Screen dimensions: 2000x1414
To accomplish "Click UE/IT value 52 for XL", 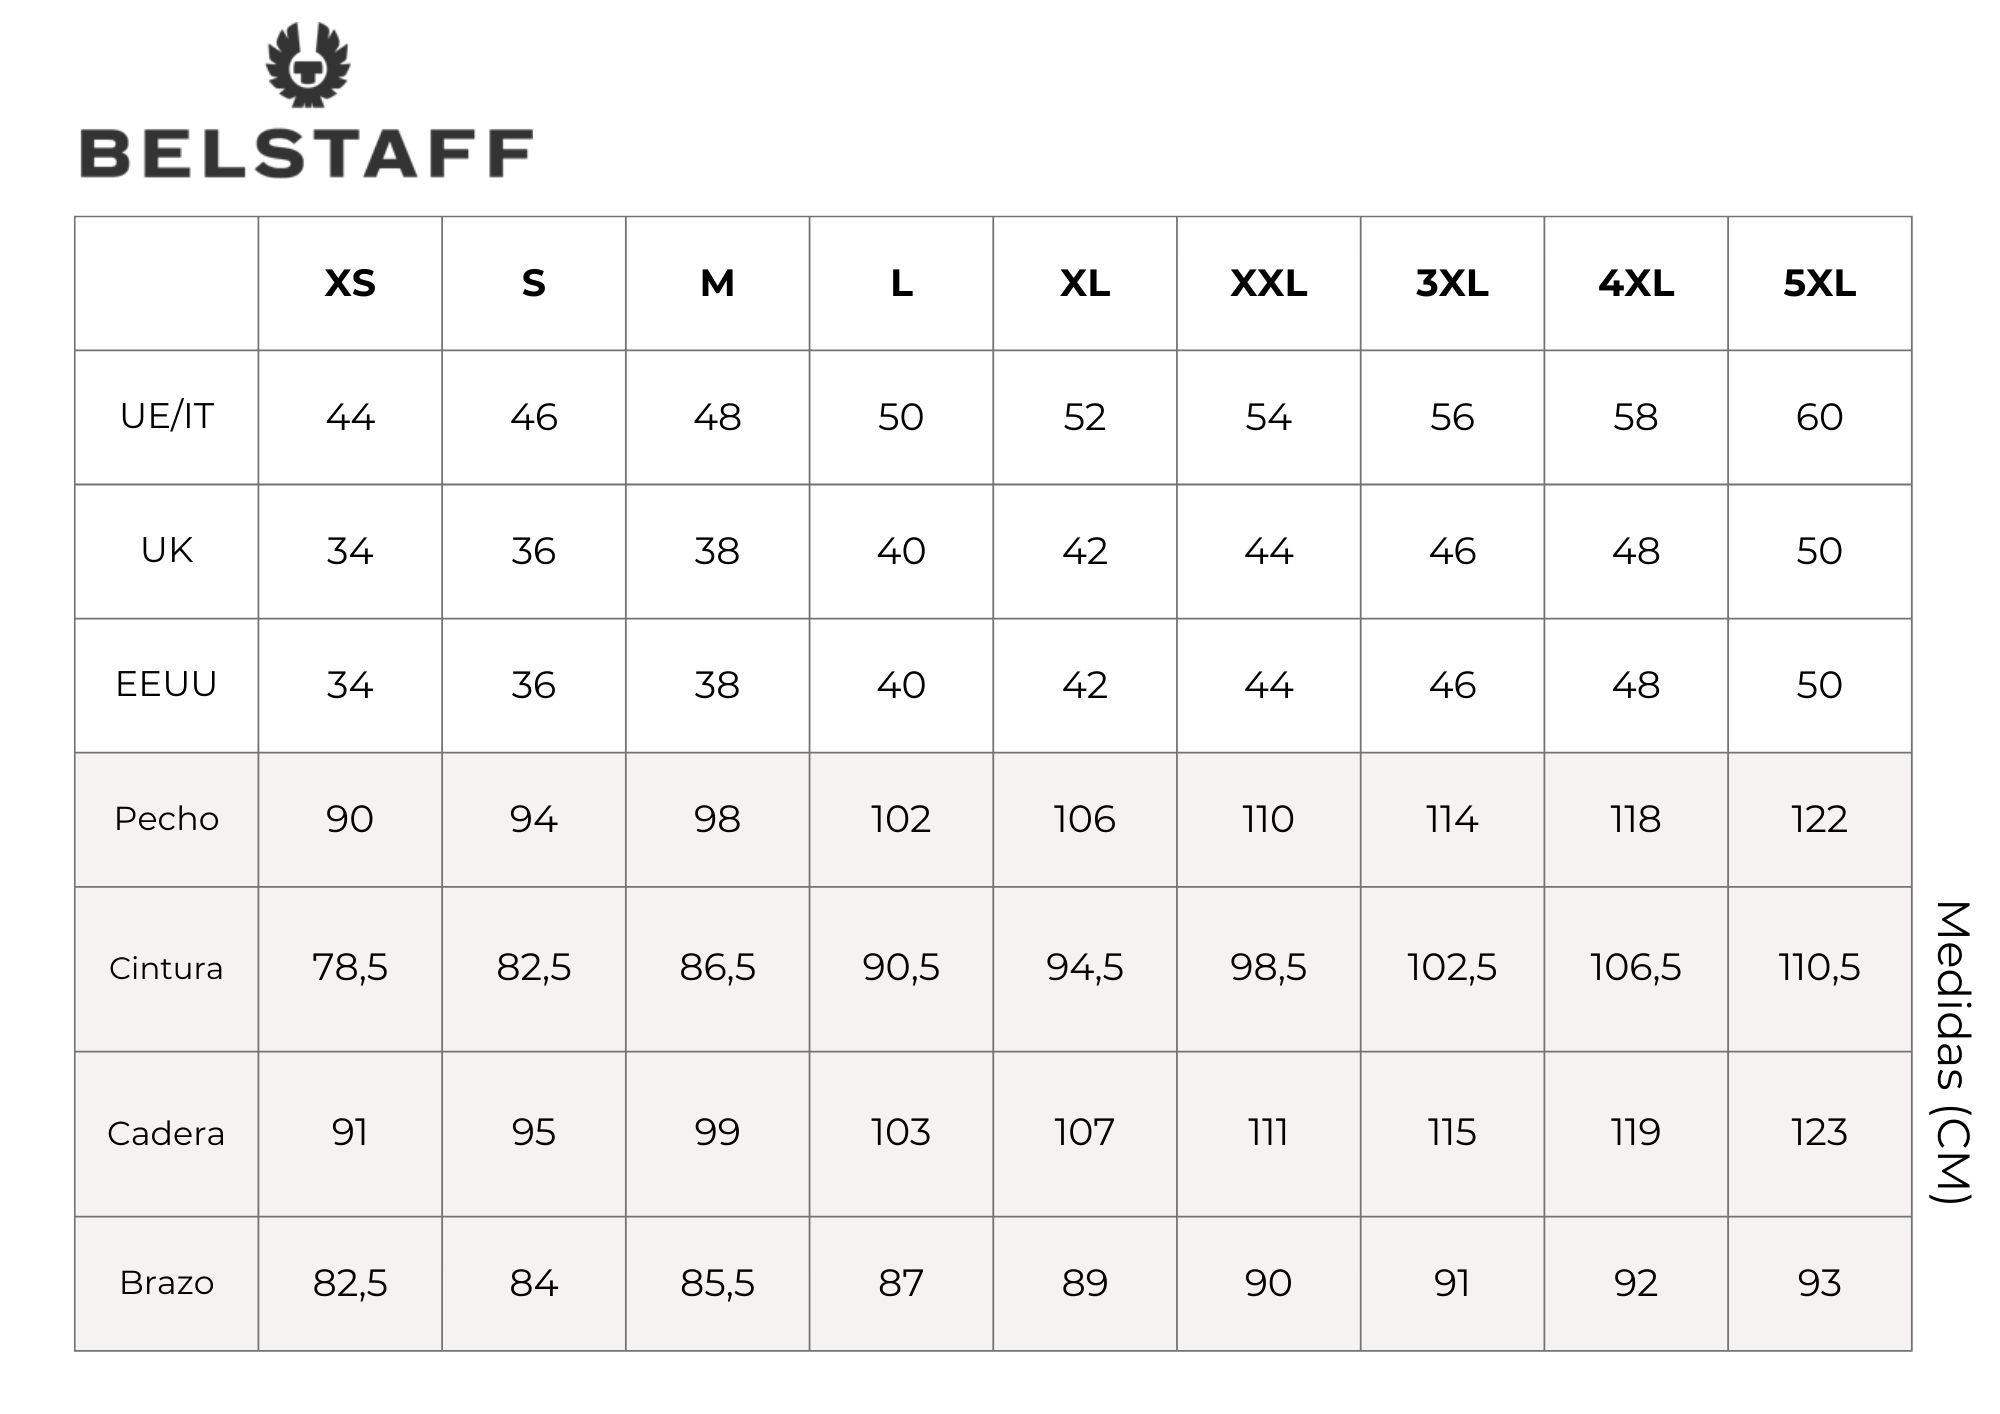I will [x=1085, y=417].
